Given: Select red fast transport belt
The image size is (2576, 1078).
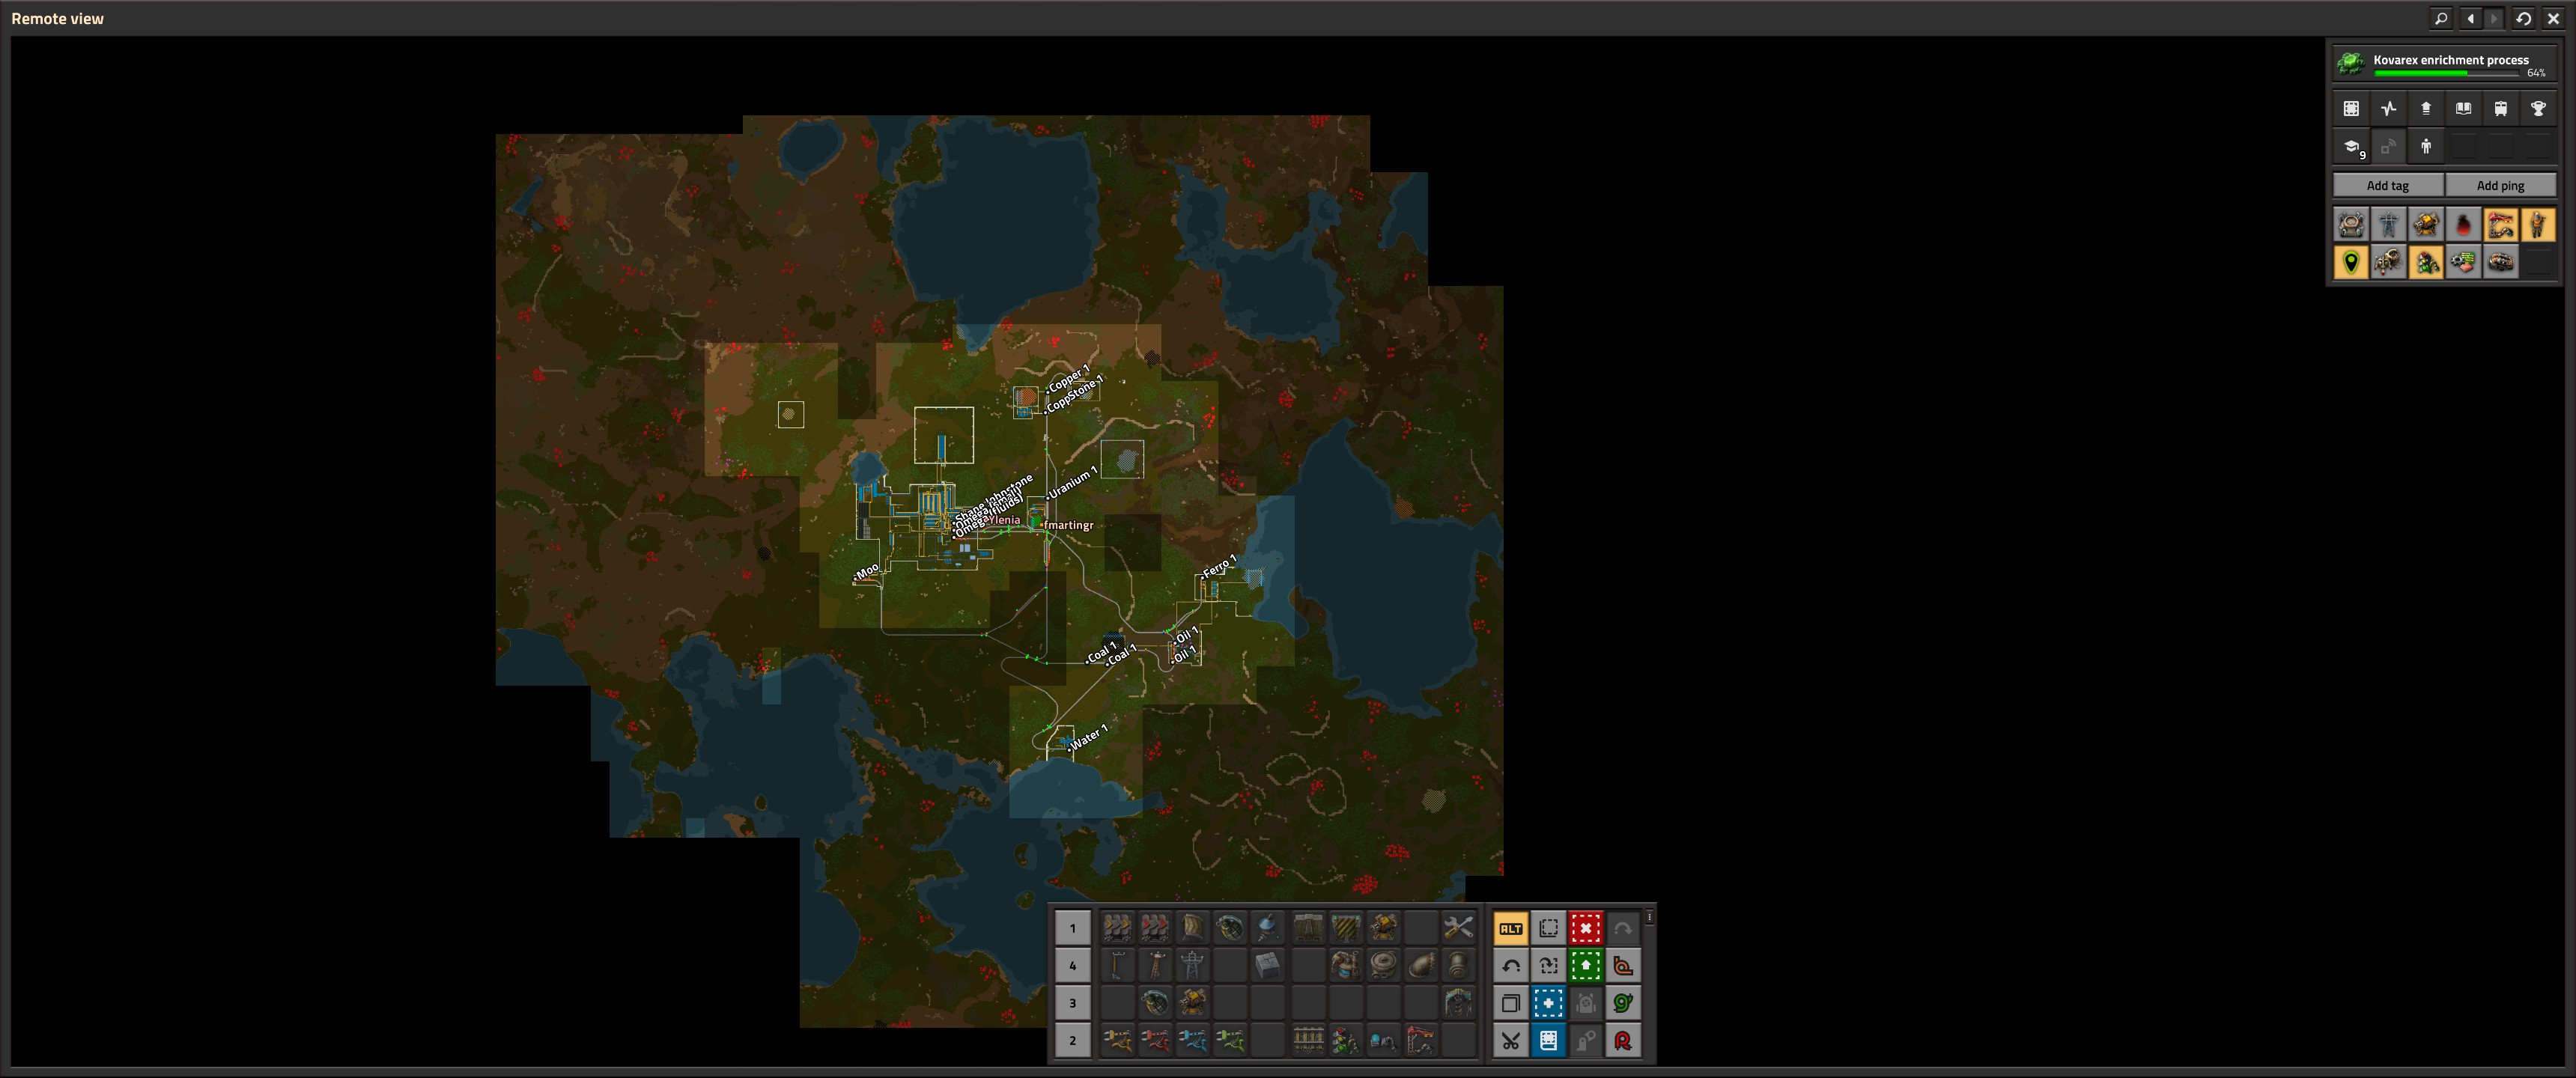Looking at the screenshot, I should tap(1155, 928).
